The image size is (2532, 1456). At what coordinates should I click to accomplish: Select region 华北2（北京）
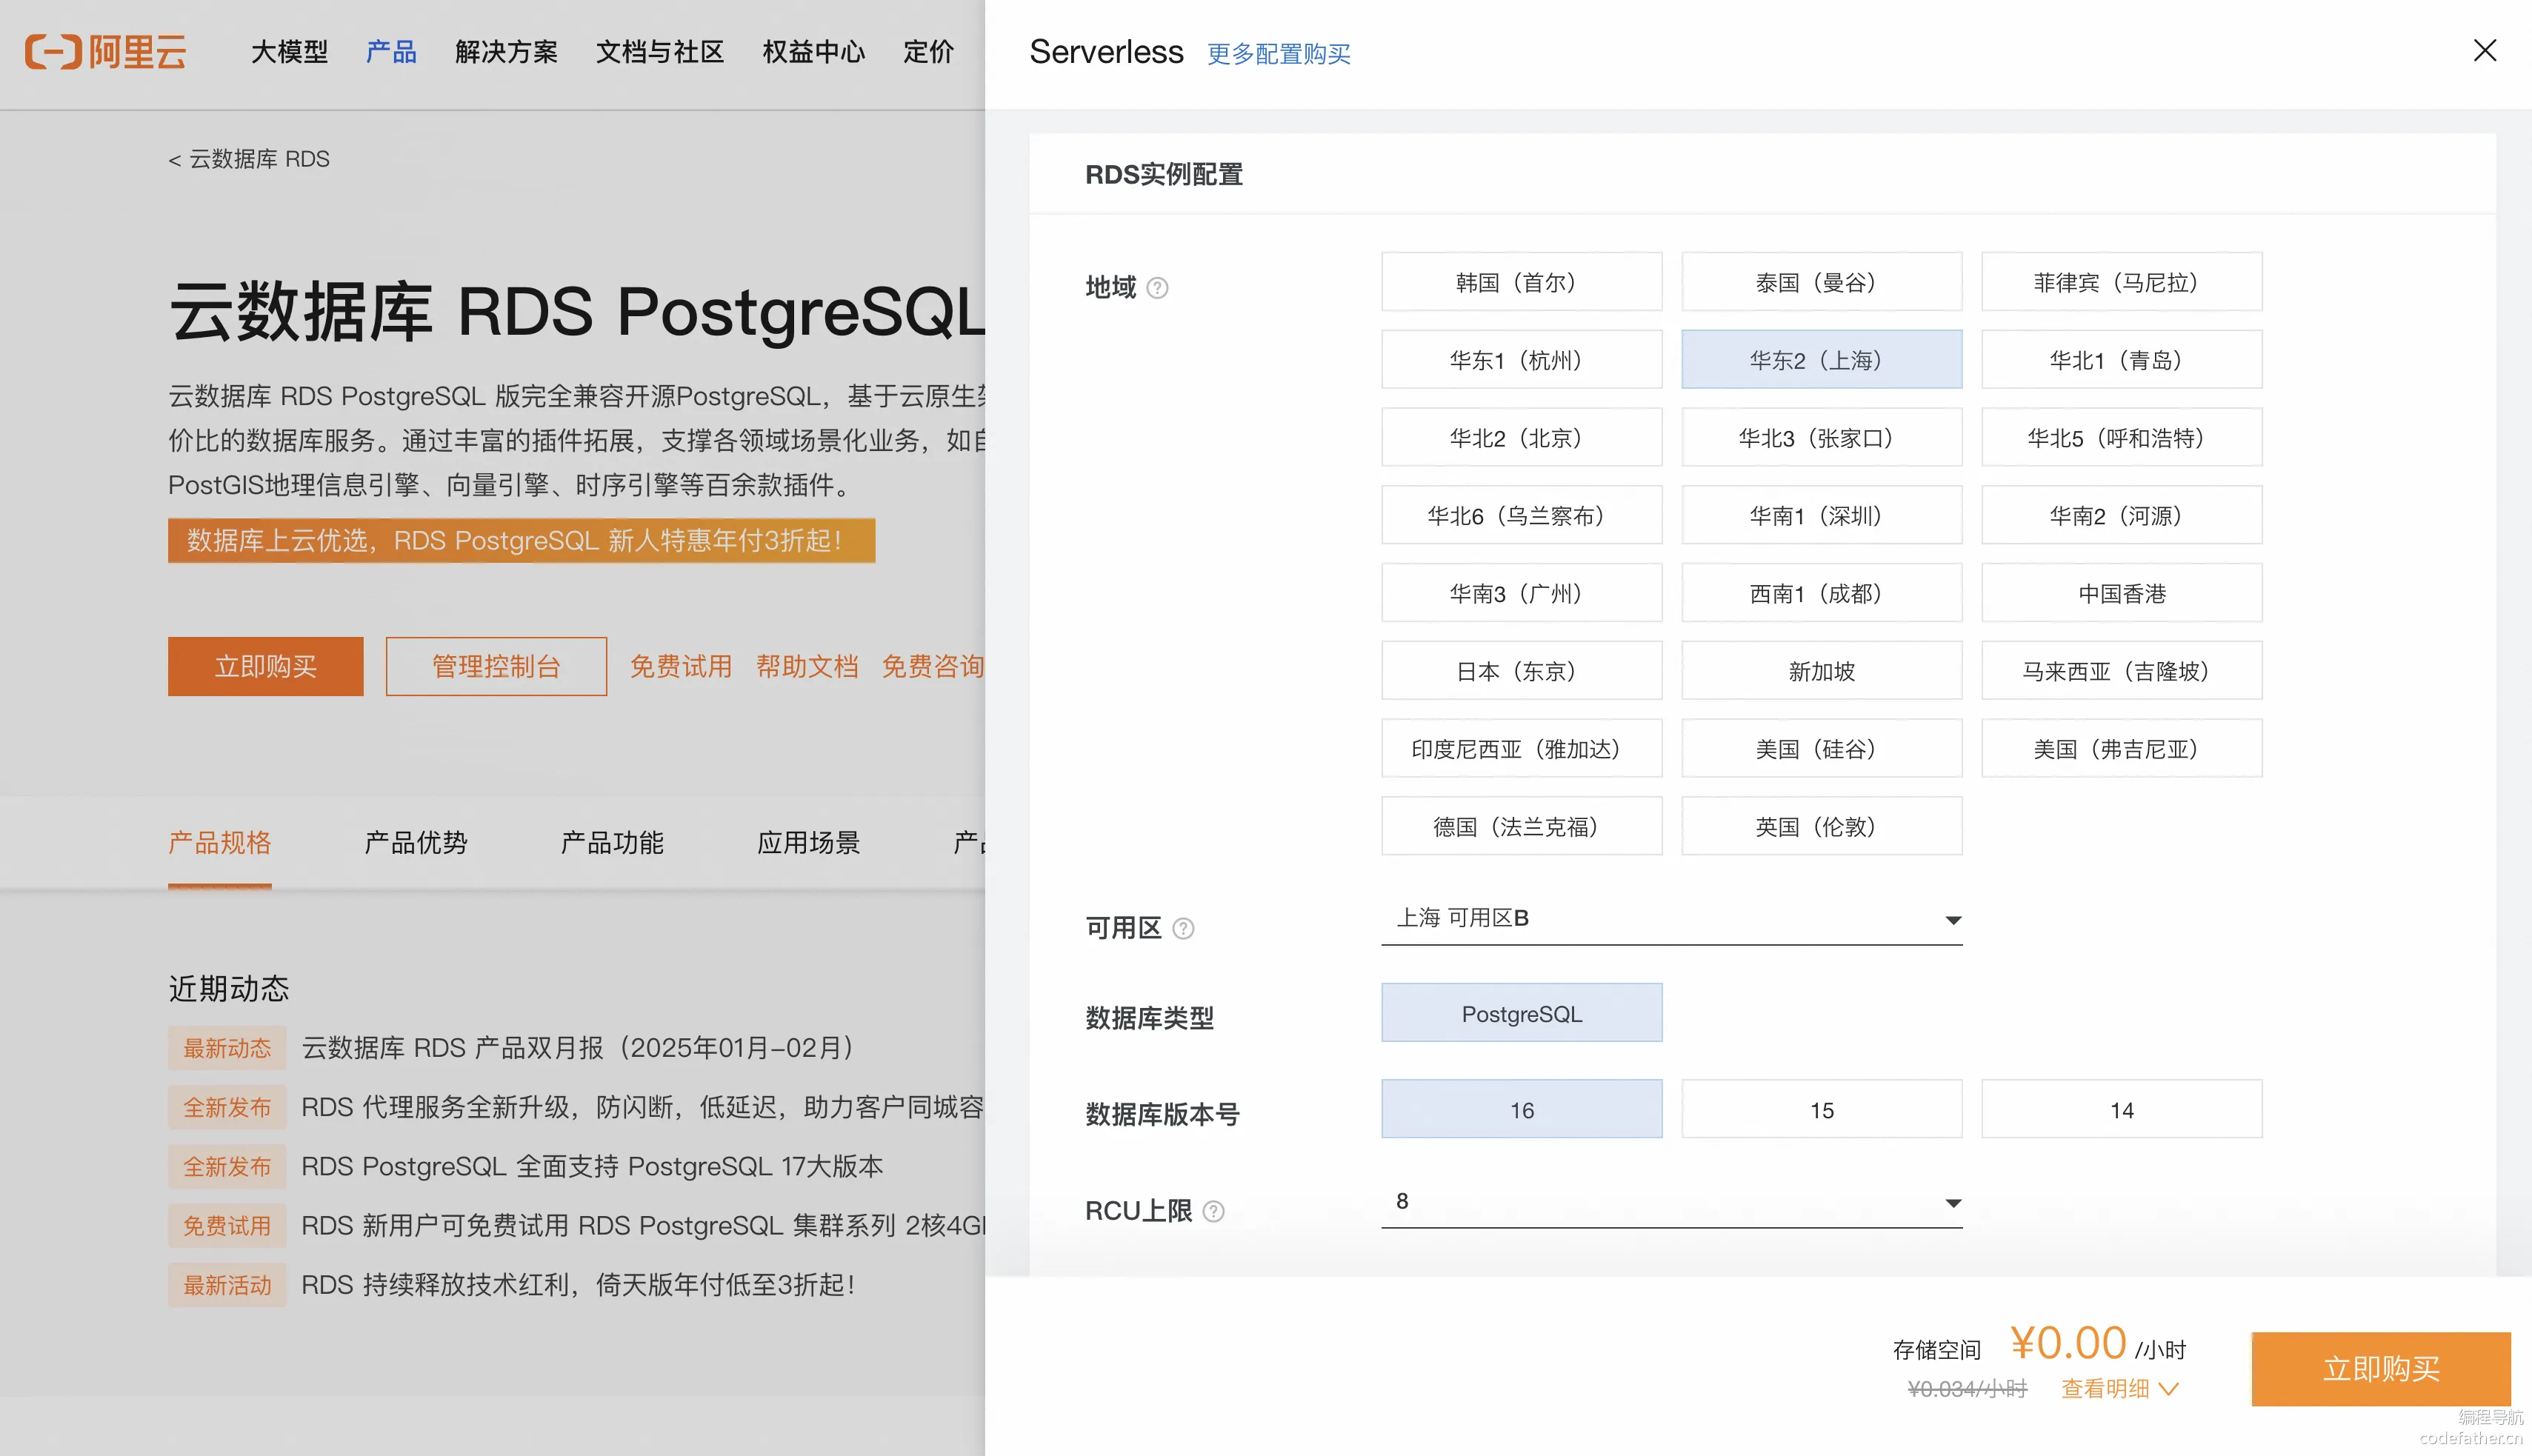click(1521, 438)
